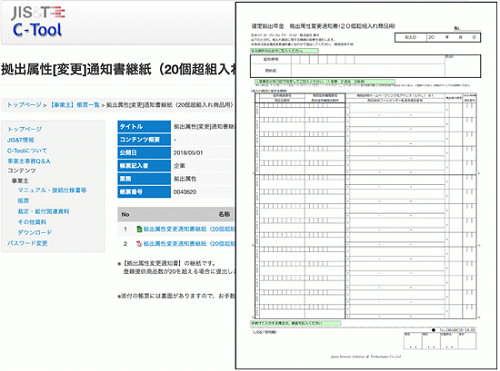
Task: Open row 1 拠出属性変更通知書継紙 file link
Action: click(x=189, y=229)
